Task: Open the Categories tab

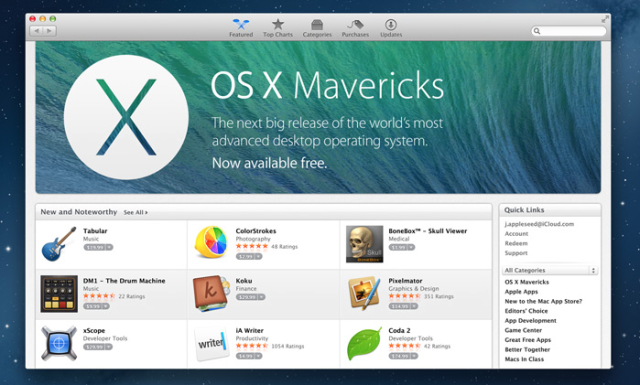Action: pos(317,28)
